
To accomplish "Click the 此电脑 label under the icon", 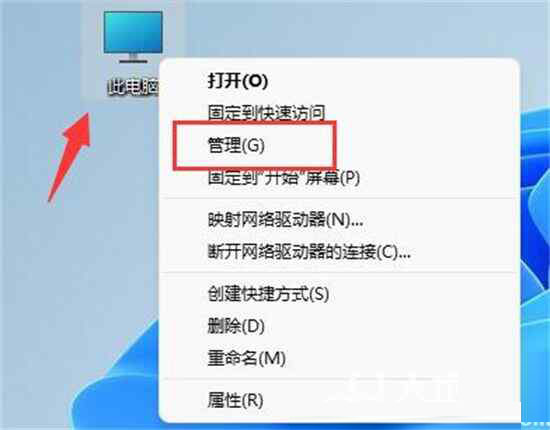I will (133, 86).
